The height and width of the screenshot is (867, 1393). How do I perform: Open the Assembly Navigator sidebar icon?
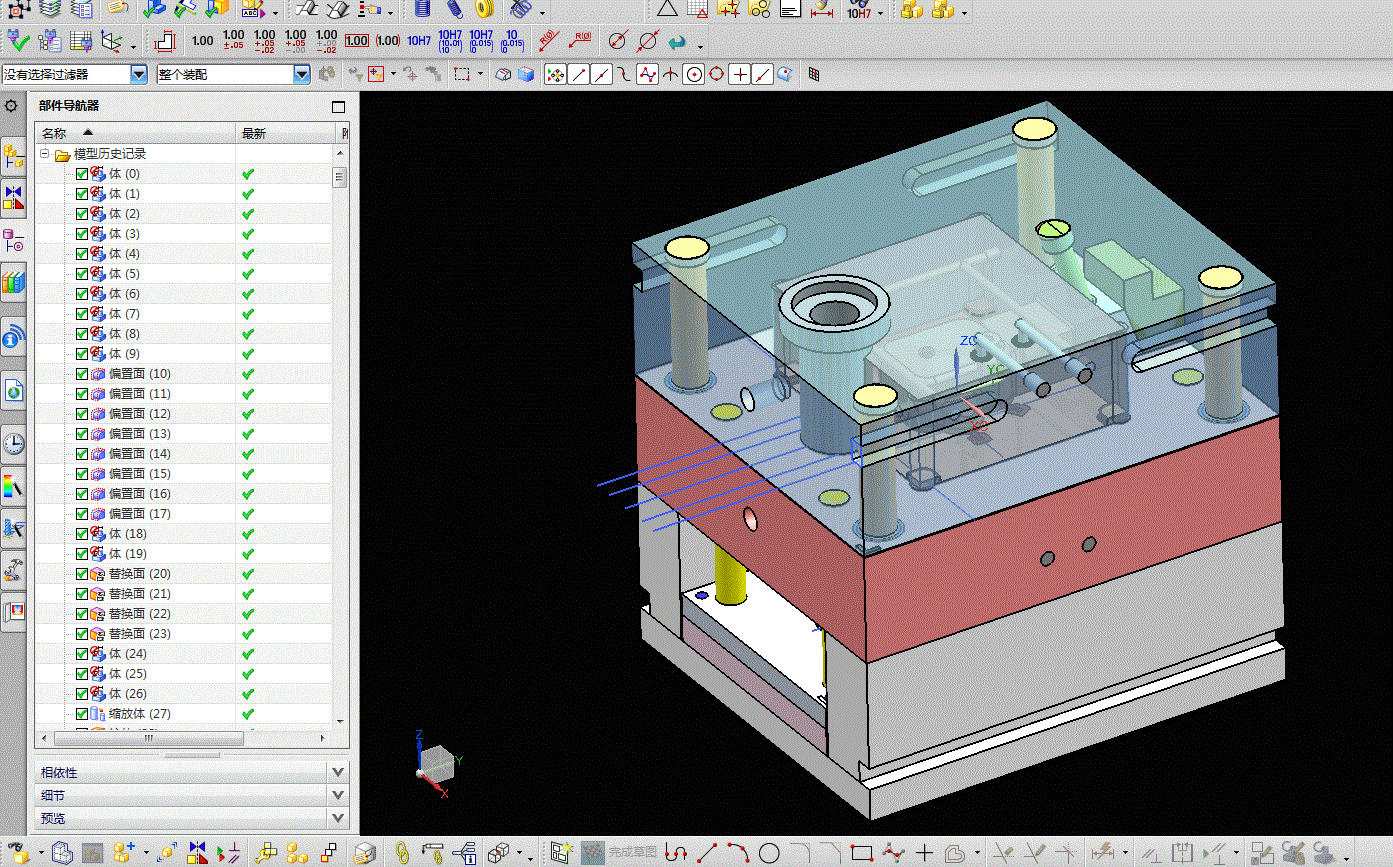pyautogui.click(x=13, y=155)
